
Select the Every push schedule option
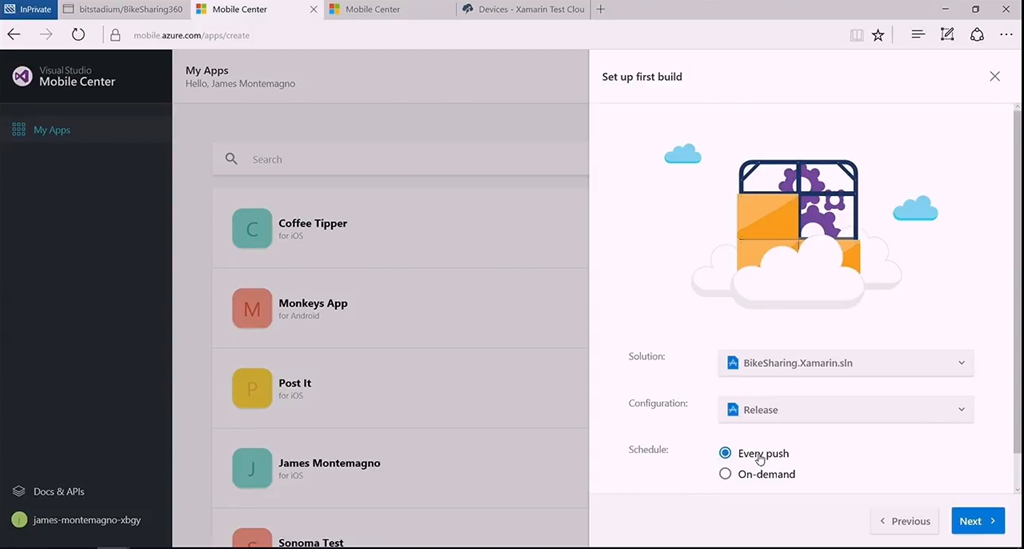[x=726, y=453]
